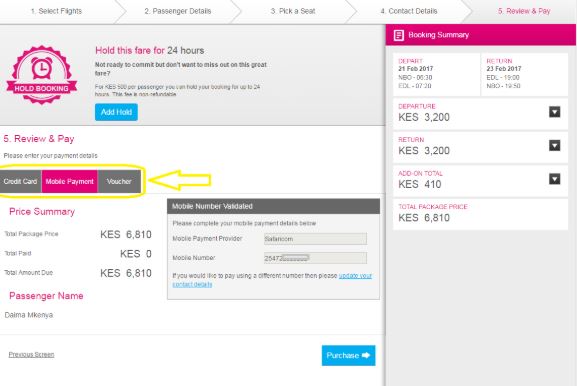This screenshot has height=386, width=577.
Task: Click the Mobile Payment Provider field
Action: pyautogui.click(x=315, y=239)
